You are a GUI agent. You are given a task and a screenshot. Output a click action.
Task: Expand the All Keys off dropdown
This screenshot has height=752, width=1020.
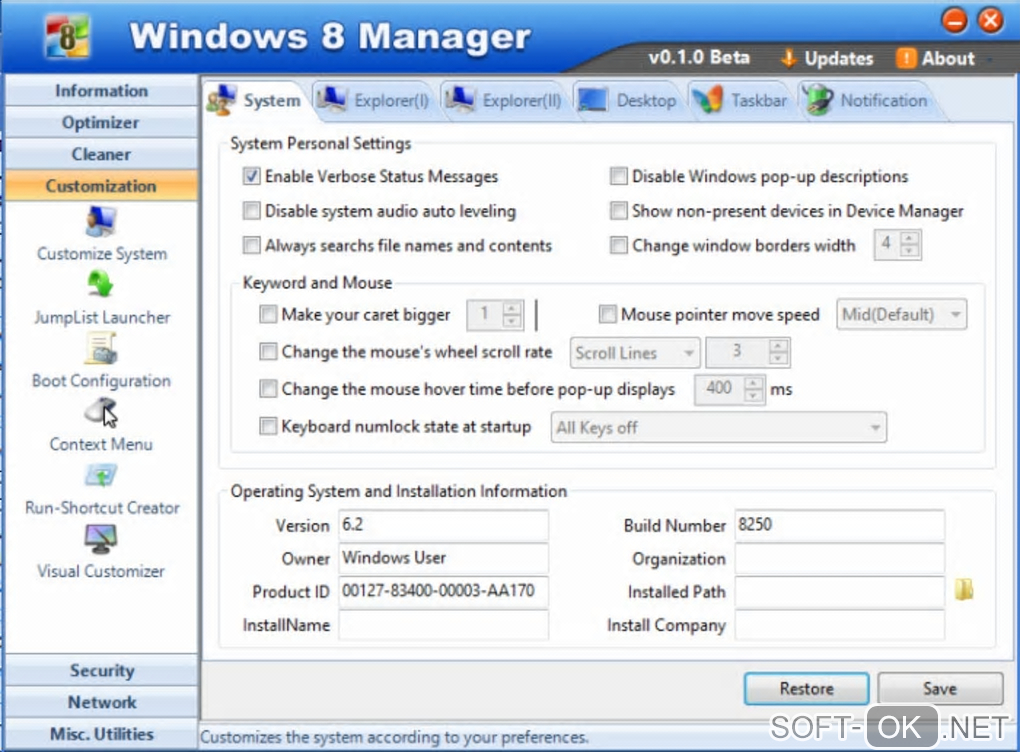point(718,427)
